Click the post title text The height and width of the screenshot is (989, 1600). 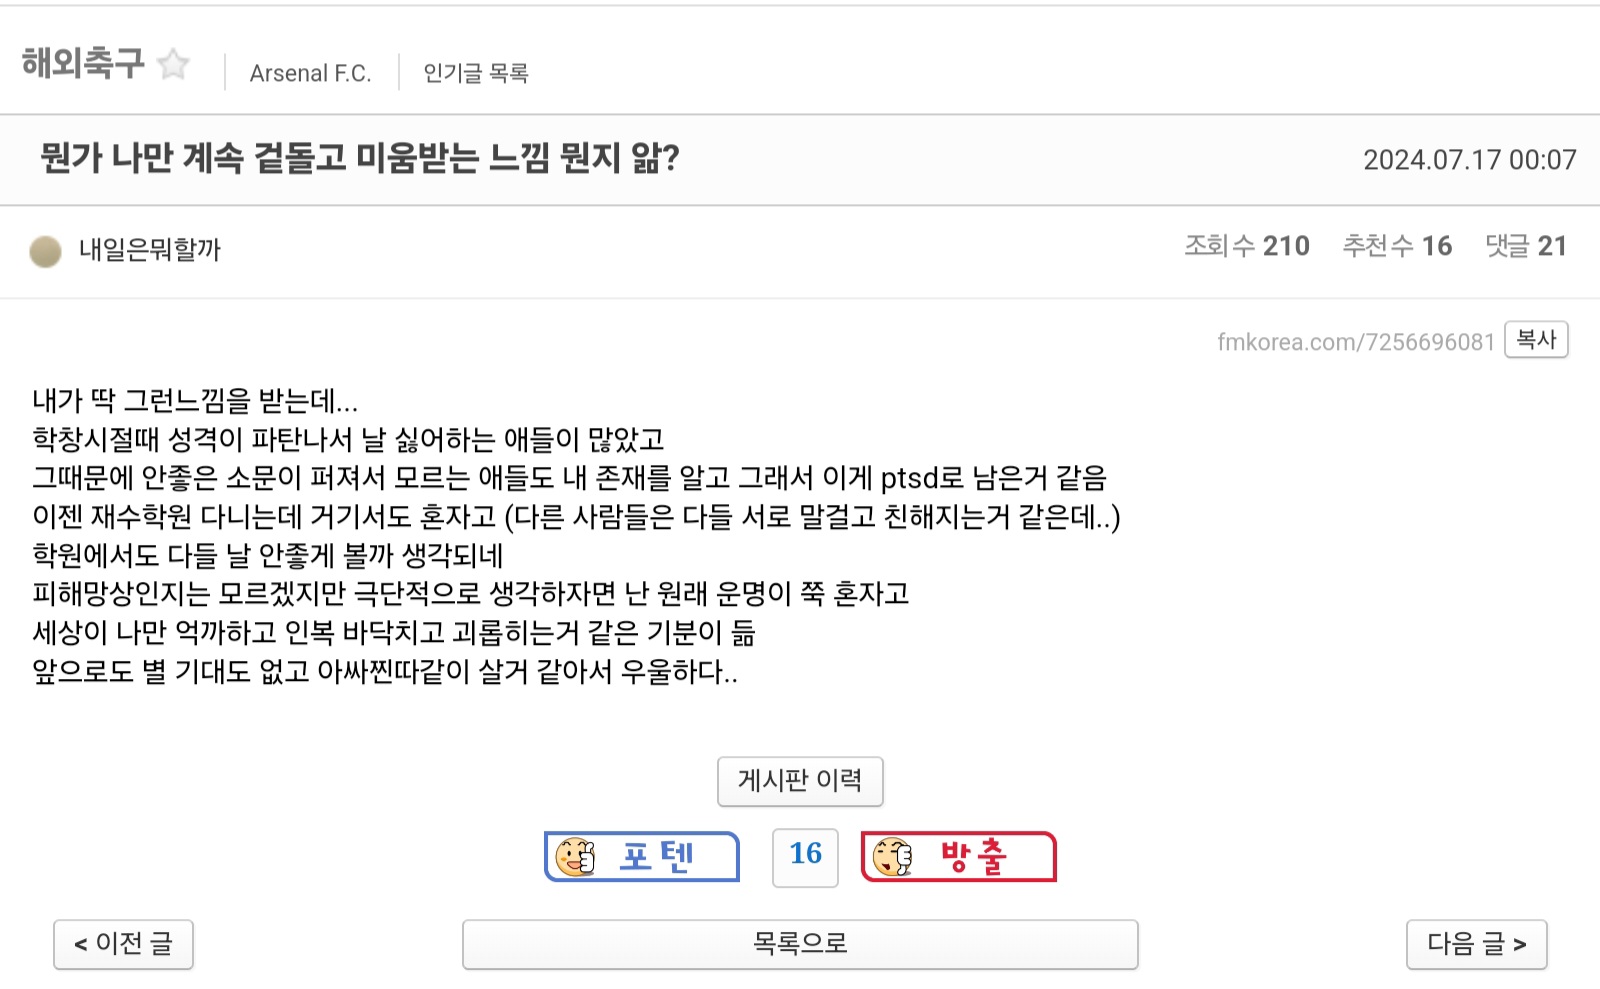(360, 158)
